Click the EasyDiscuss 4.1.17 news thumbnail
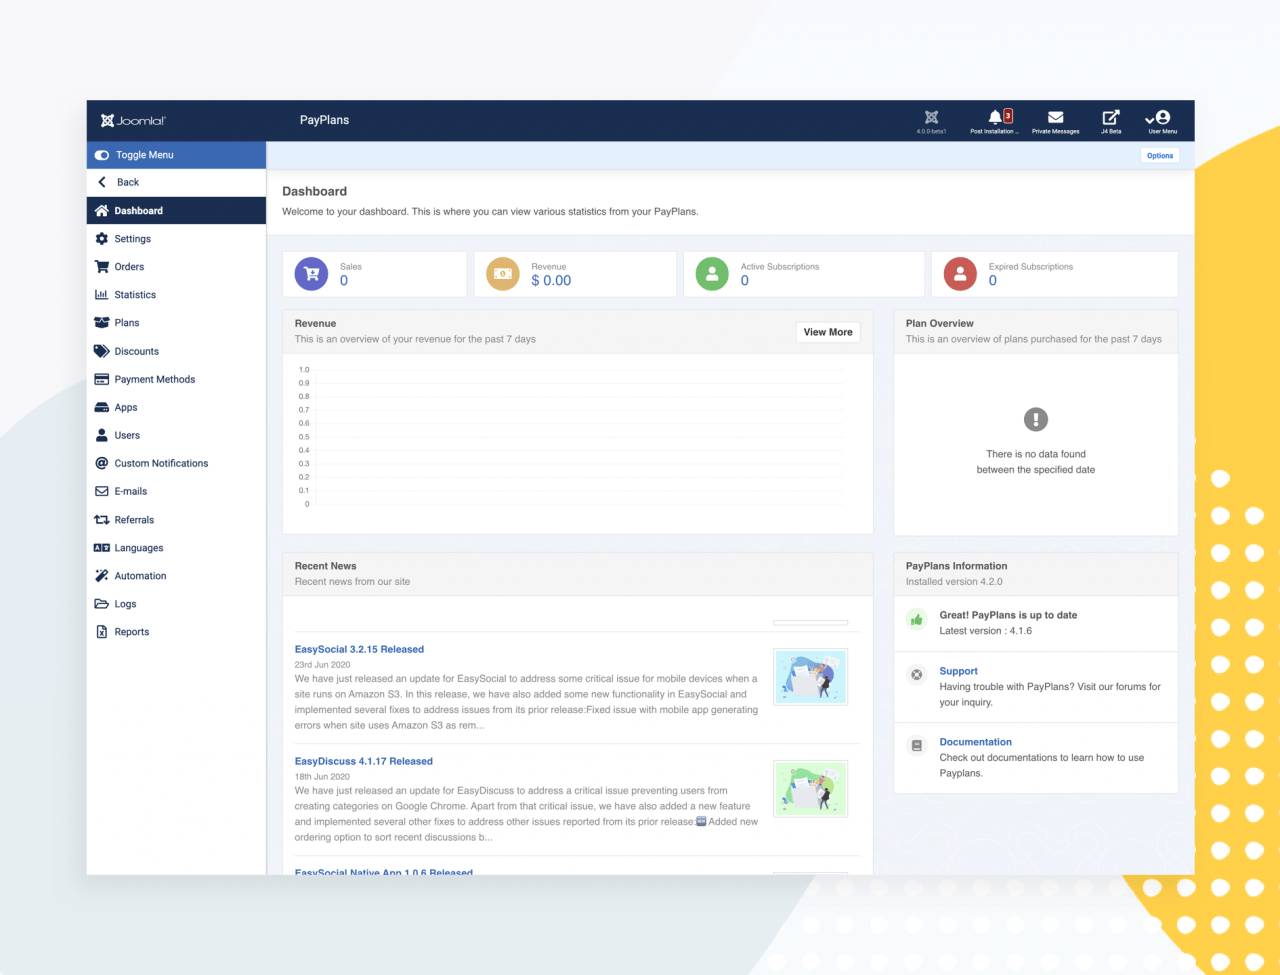Viewport: 1280px width, 975px height. click(810, 789)
